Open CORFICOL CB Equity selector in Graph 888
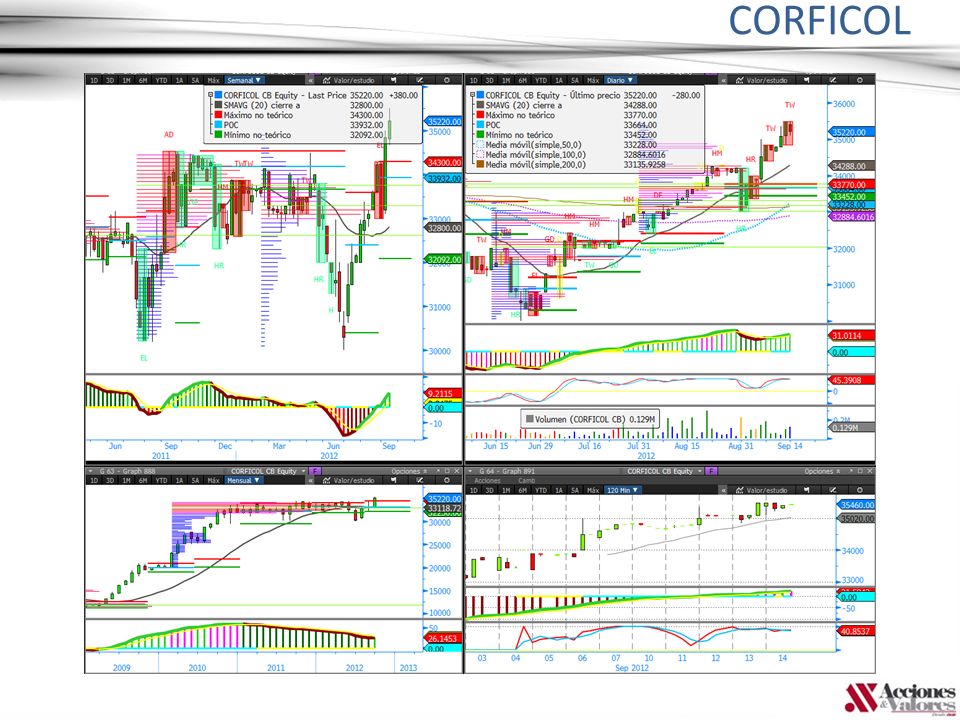 pos(267,471)
